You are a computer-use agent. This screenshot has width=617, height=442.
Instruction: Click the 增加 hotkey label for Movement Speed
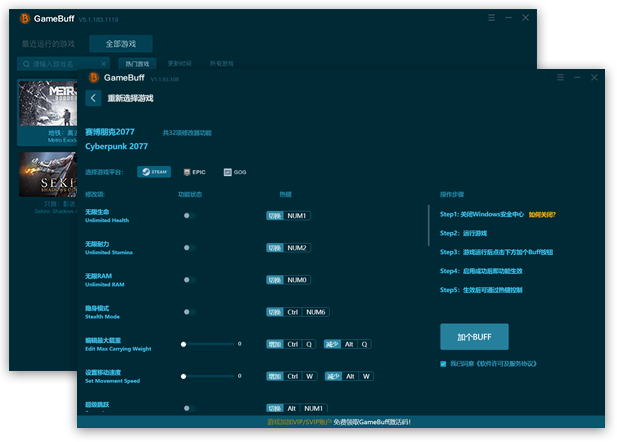275,376
